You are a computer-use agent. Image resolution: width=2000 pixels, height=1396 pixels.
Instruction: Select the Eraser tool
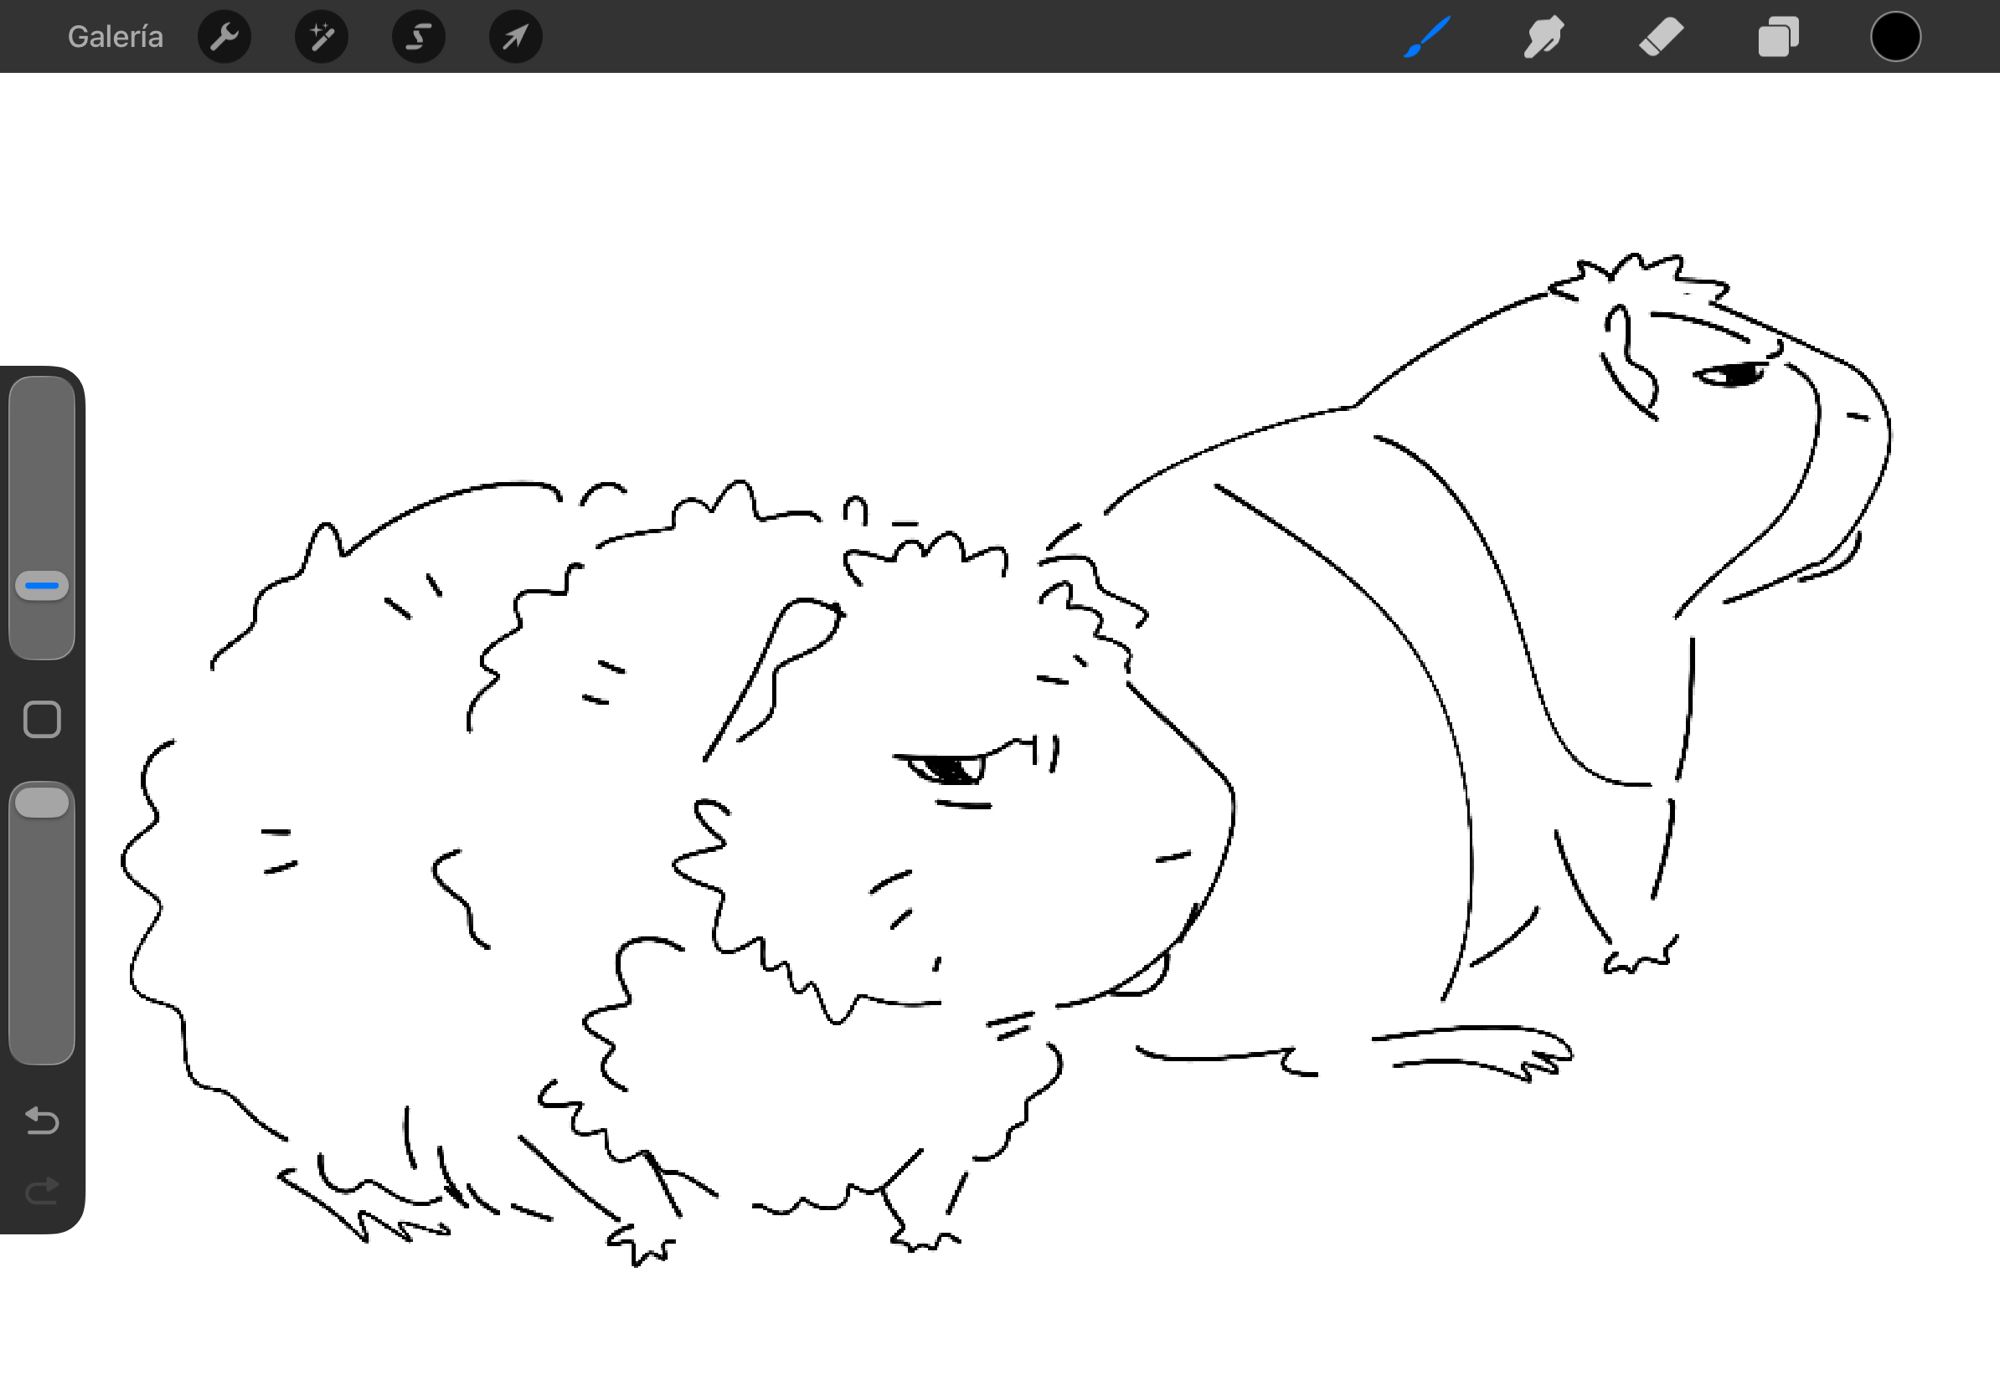pyautogui.click(x=1661, y=37)
